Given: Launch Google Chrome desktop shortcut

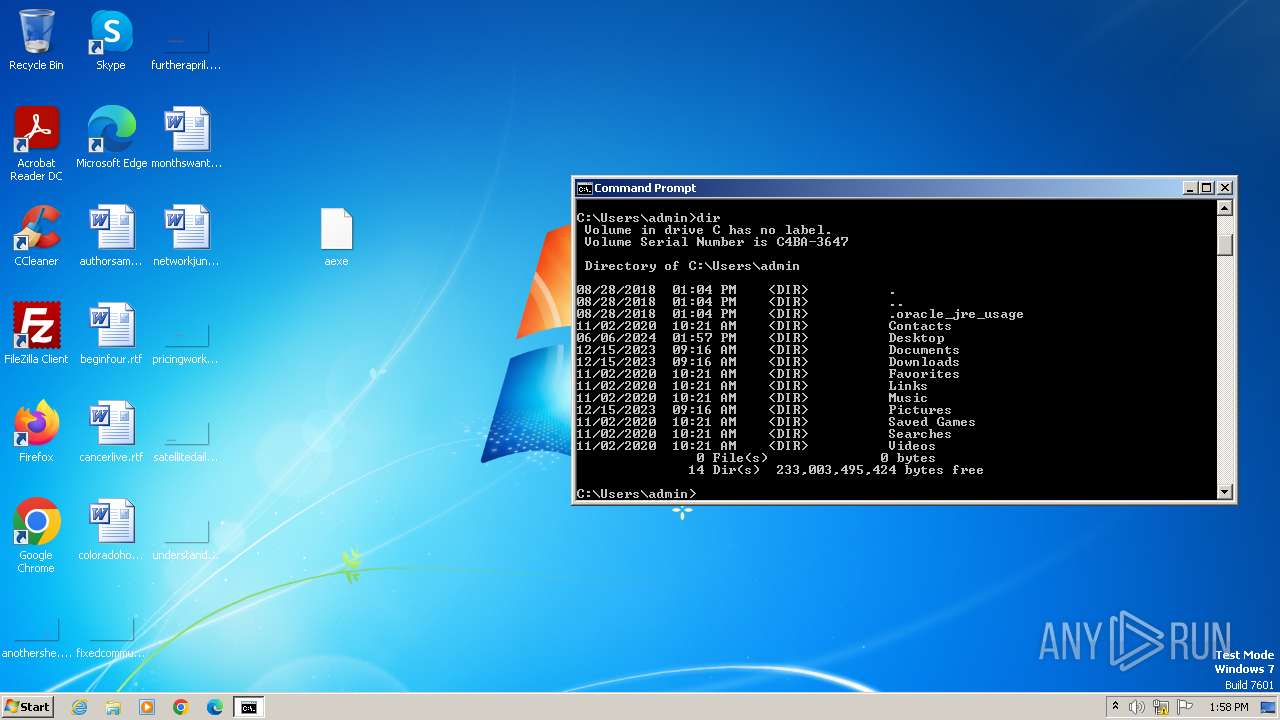Looking at the screenshot, I should [36, 535].
